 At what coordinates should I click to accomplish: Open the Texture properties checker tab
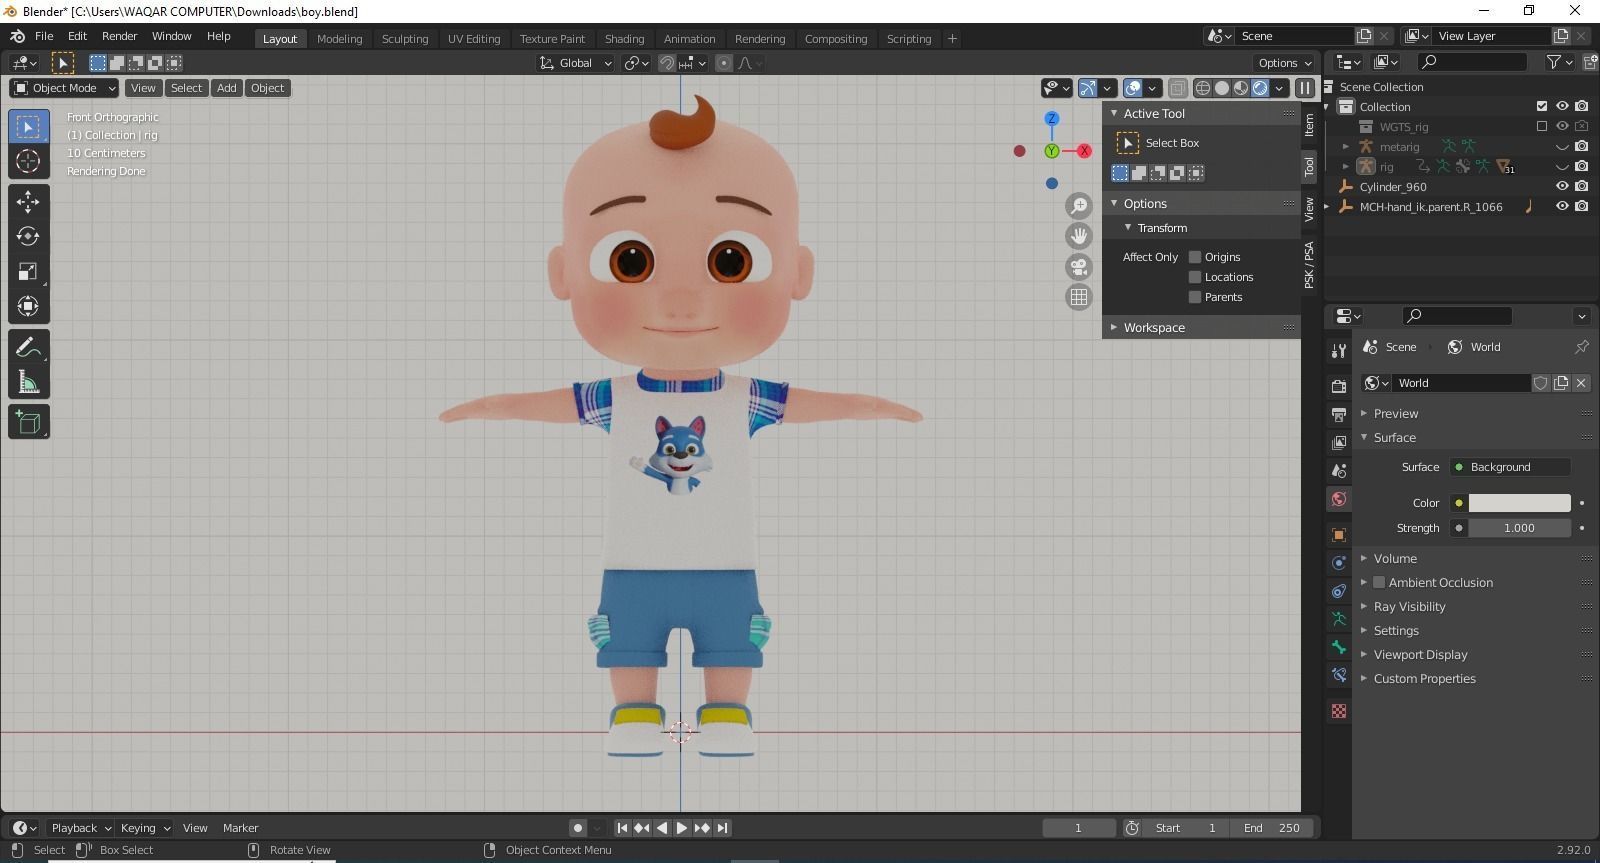click(x=1339, y=711)
